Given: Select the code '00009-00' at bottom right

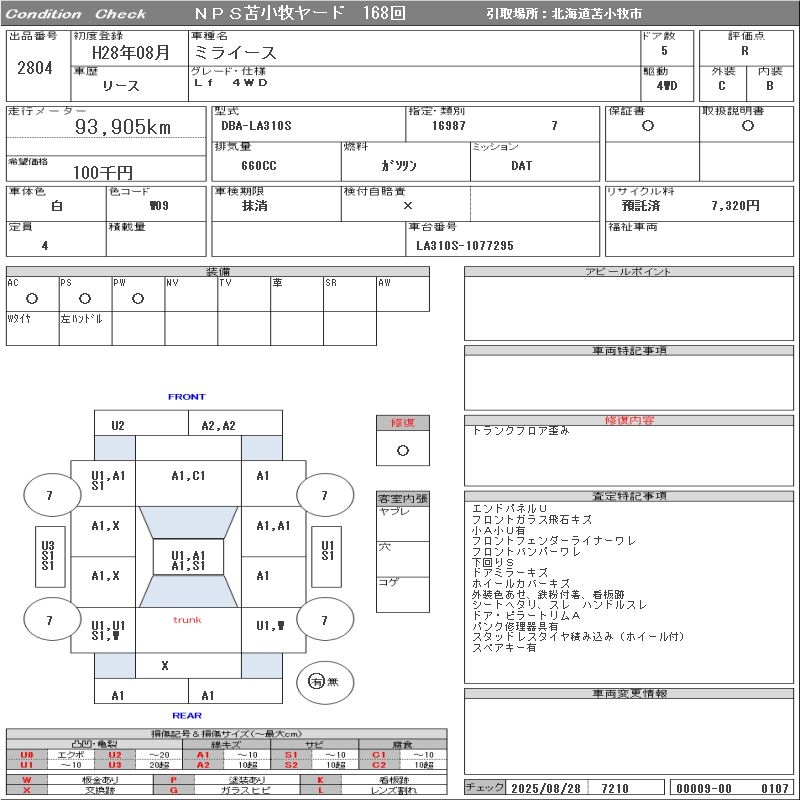Looking at the screenshot, I should click(704, 788).
